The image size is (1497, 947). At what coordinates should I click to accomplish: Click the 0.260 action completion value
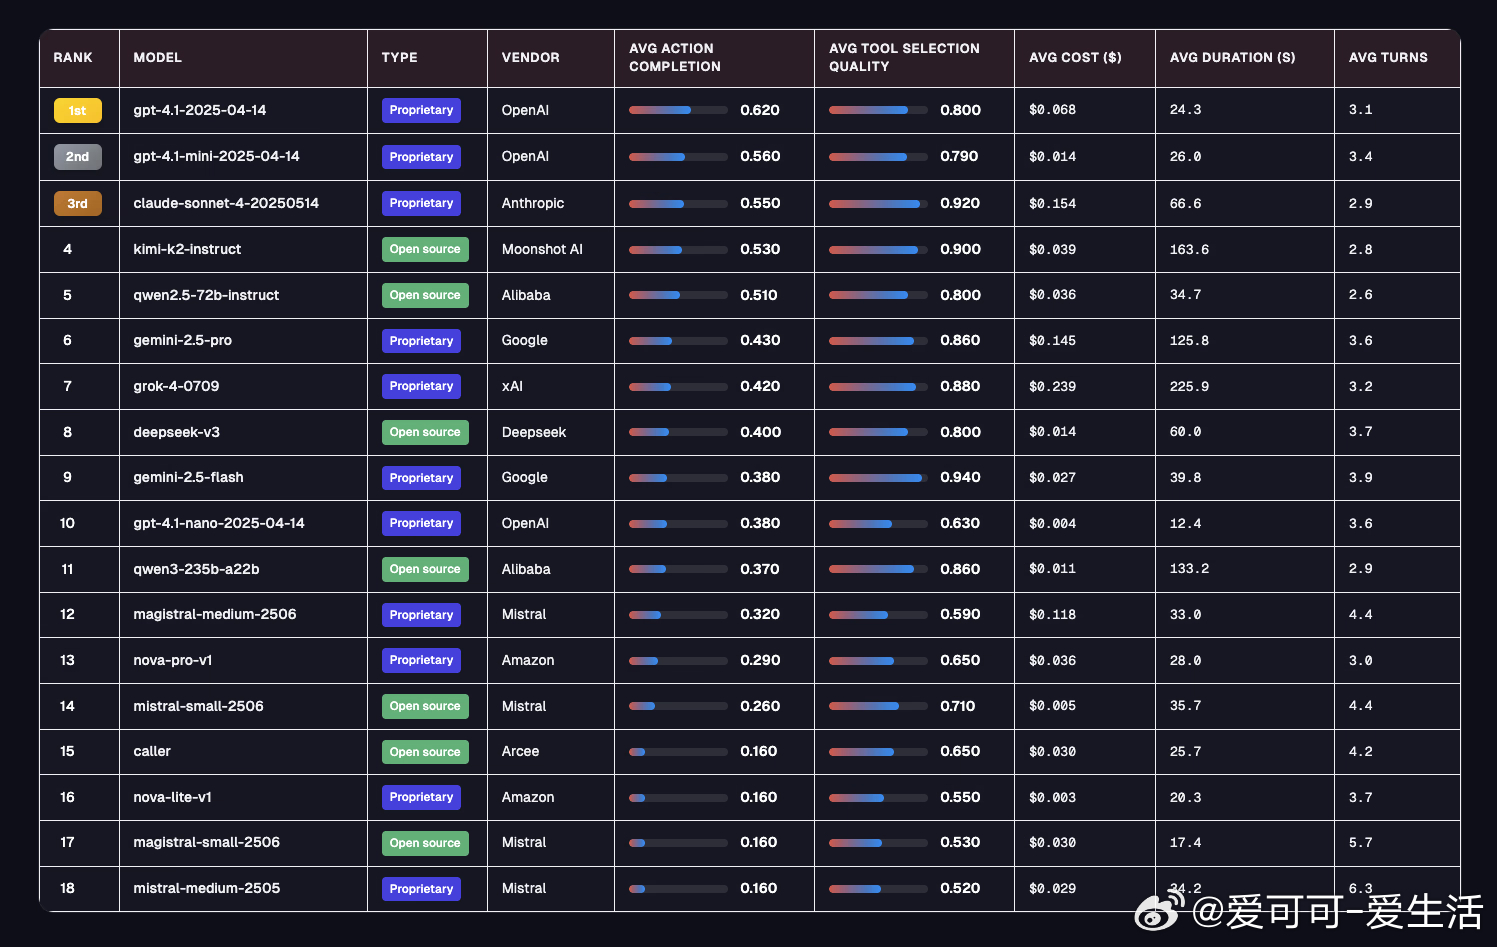[x=760, y=706]
